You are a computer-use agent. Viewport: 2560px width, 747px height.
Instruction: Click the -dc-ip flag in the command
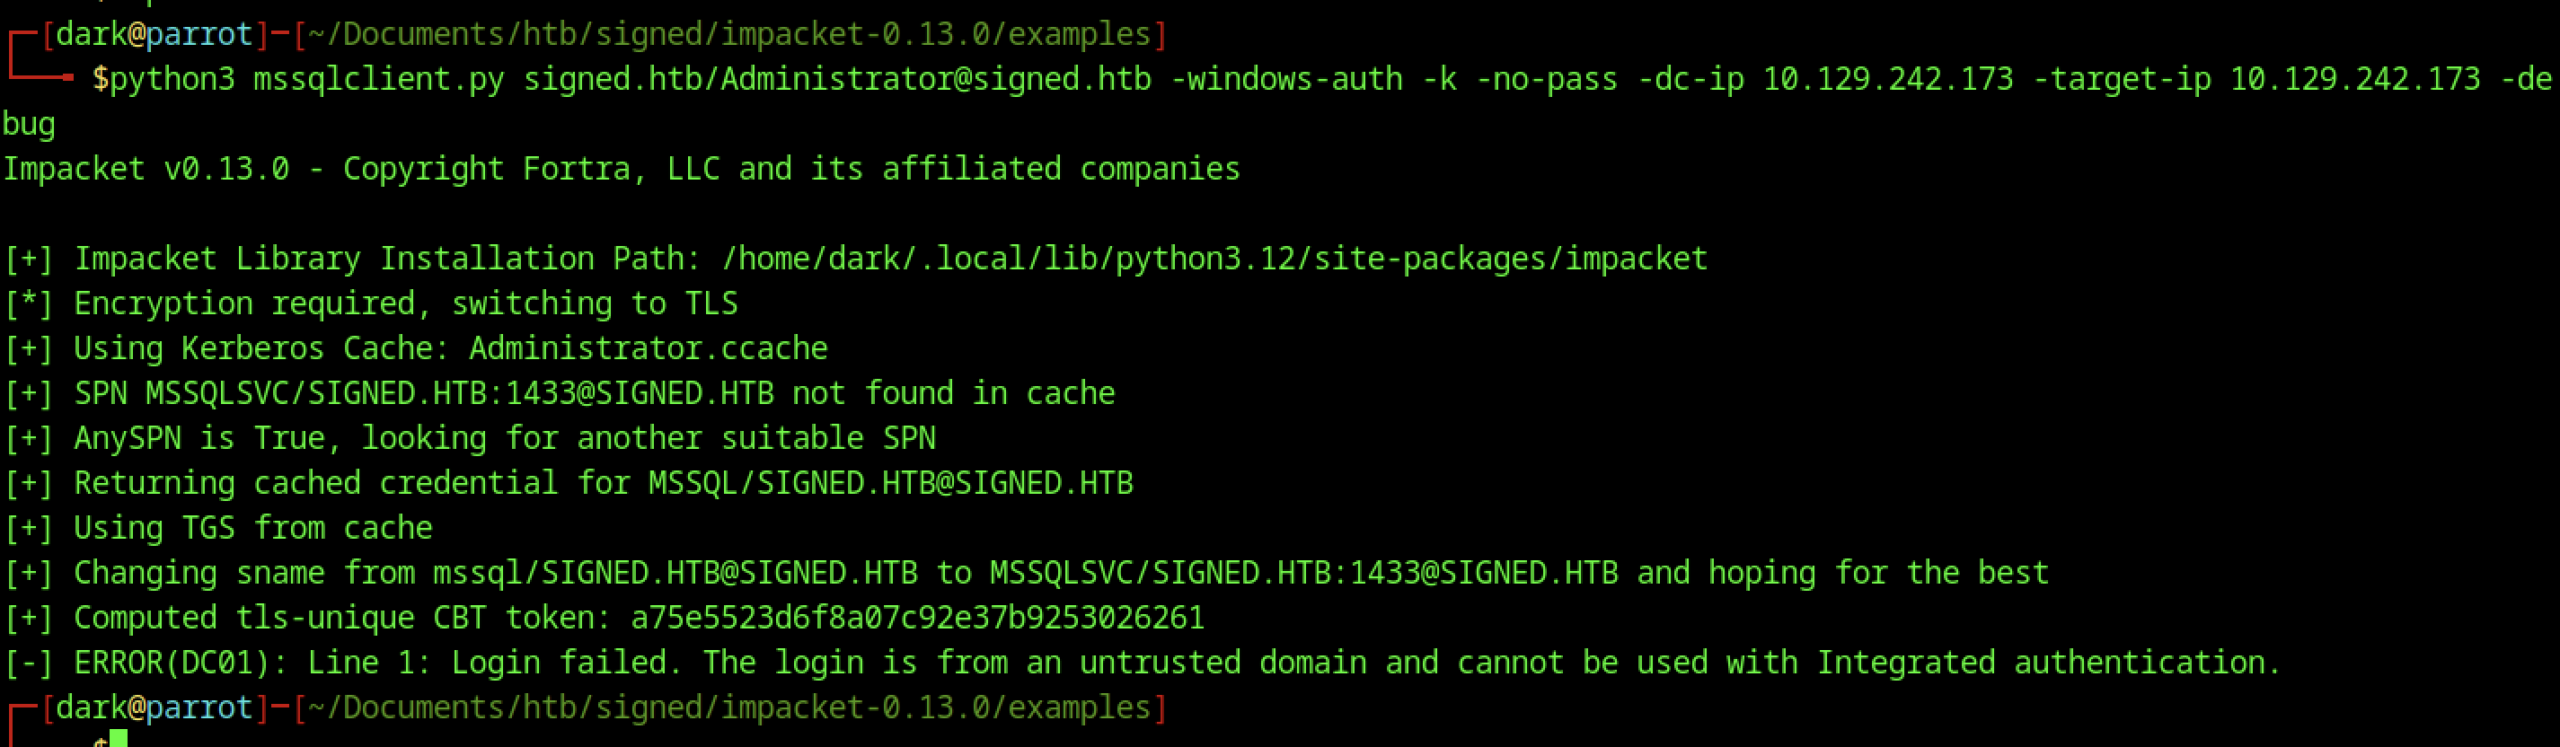click(1690, 79)
